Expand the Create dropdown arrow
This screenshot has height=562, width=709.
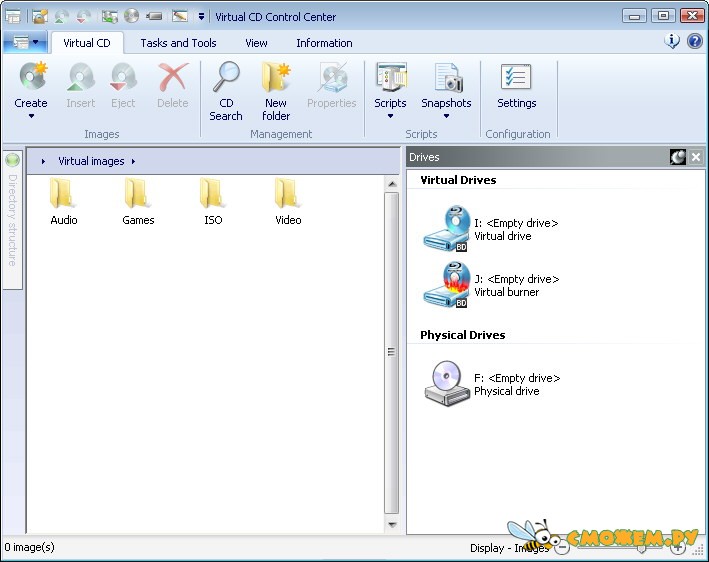tap(31, 116)
